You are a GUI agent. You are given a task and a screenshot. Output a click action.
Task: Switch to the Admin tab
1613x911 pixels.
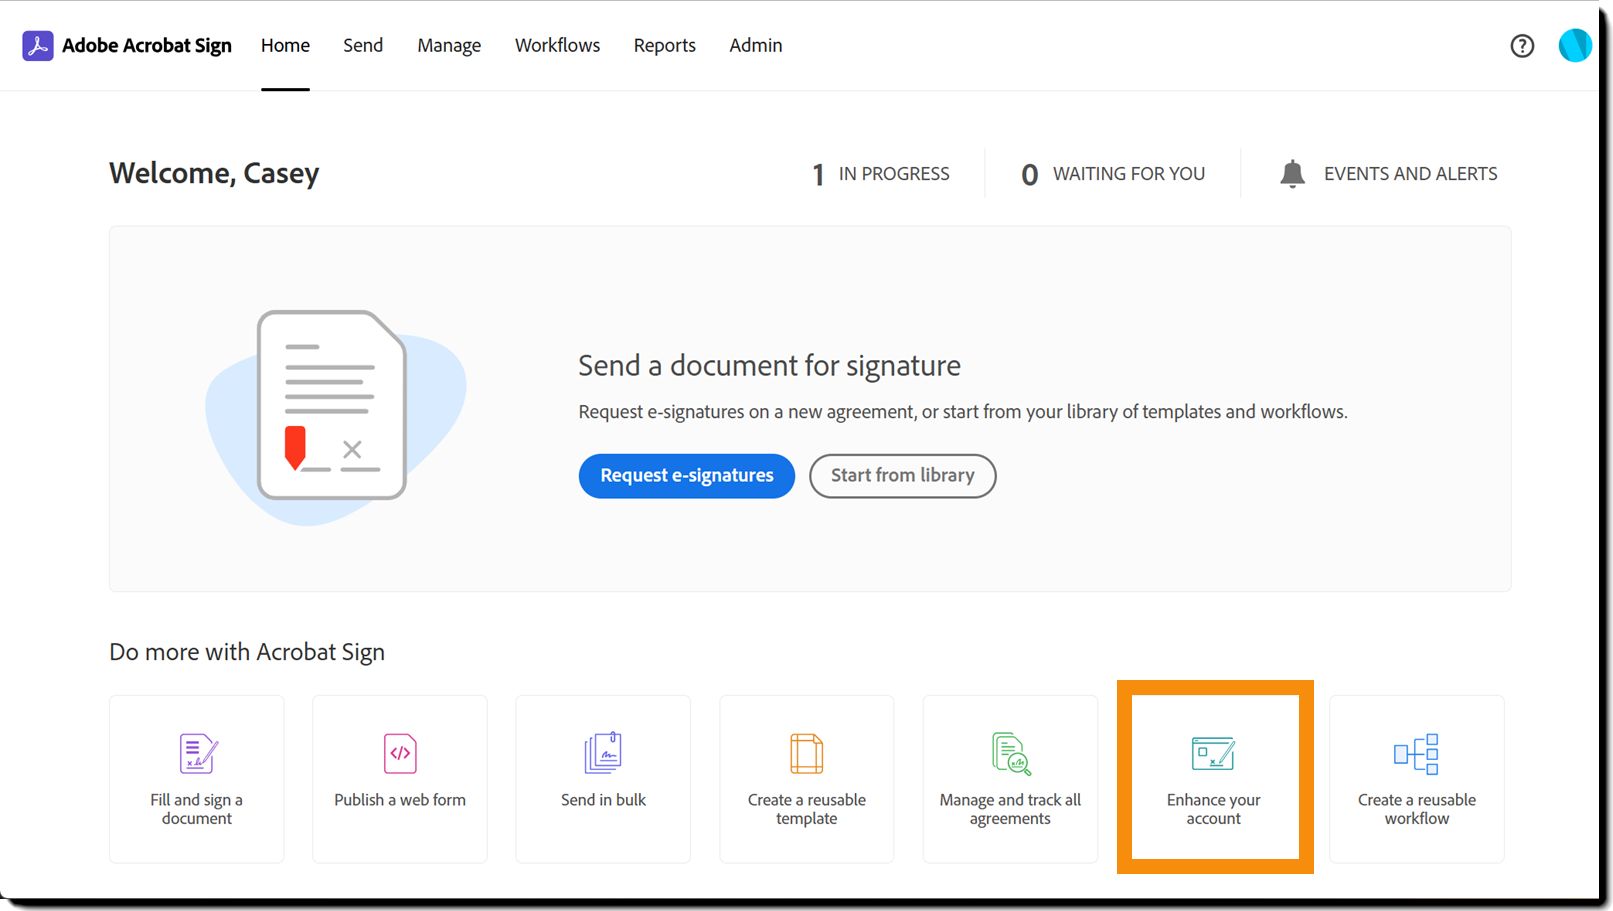click(x=756, y=46)
